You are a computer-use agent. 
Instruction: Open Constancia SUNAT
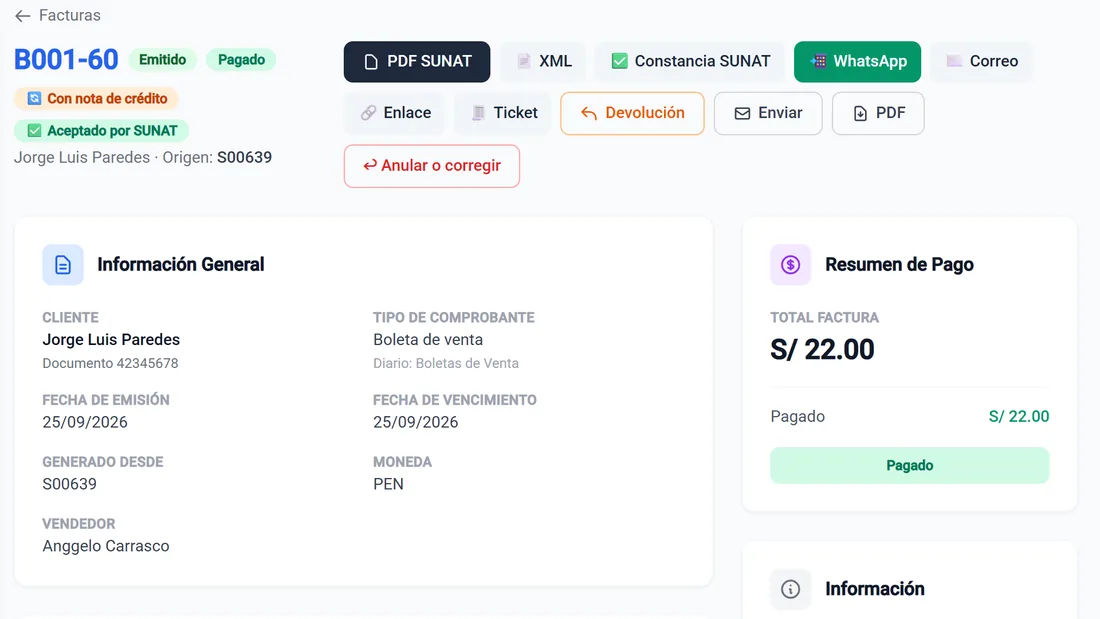pos(690,62)
